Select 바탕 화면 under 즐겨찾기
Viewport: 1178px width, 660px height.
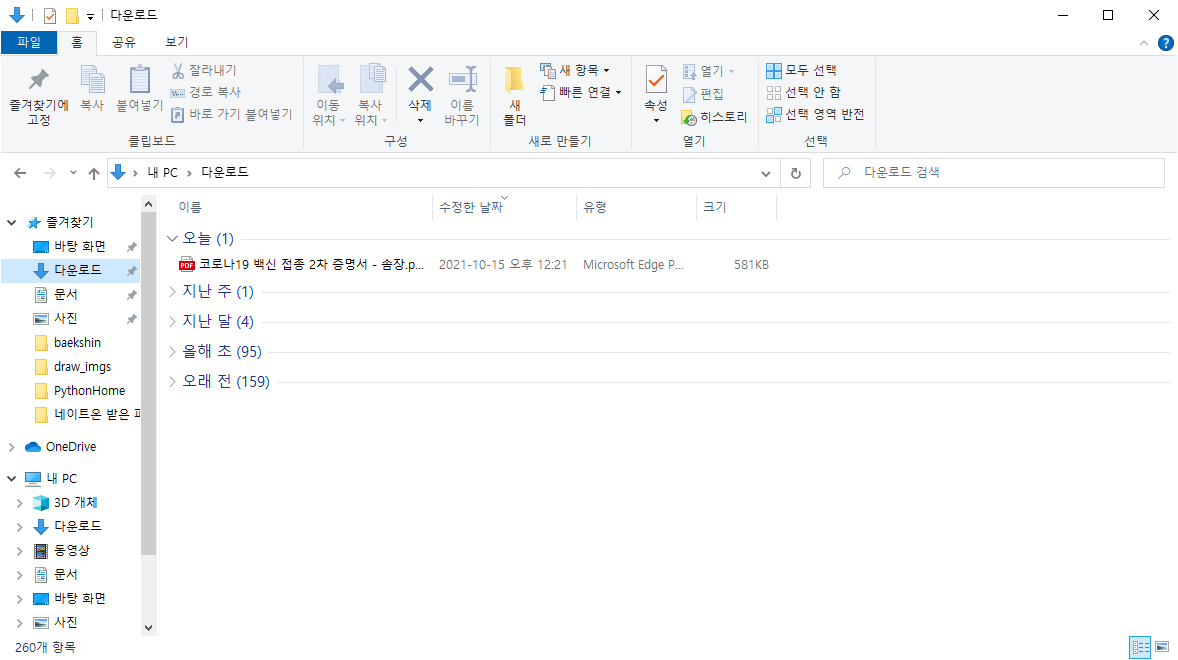pyautogui.click(x=80, y=246)
